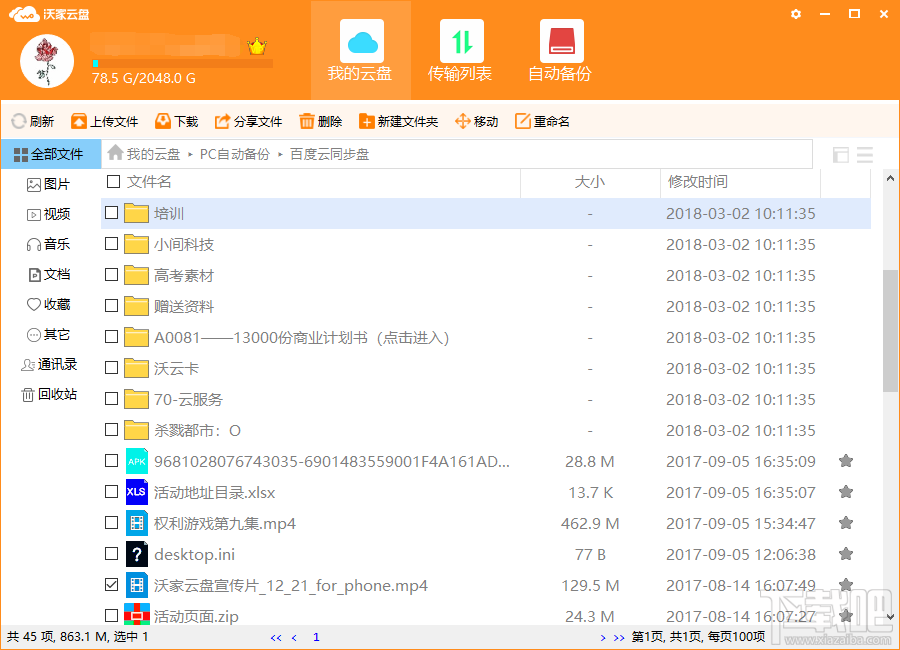Sort by 大小 size column header
The image size is (900, 650).
click(x=590, y=183)
